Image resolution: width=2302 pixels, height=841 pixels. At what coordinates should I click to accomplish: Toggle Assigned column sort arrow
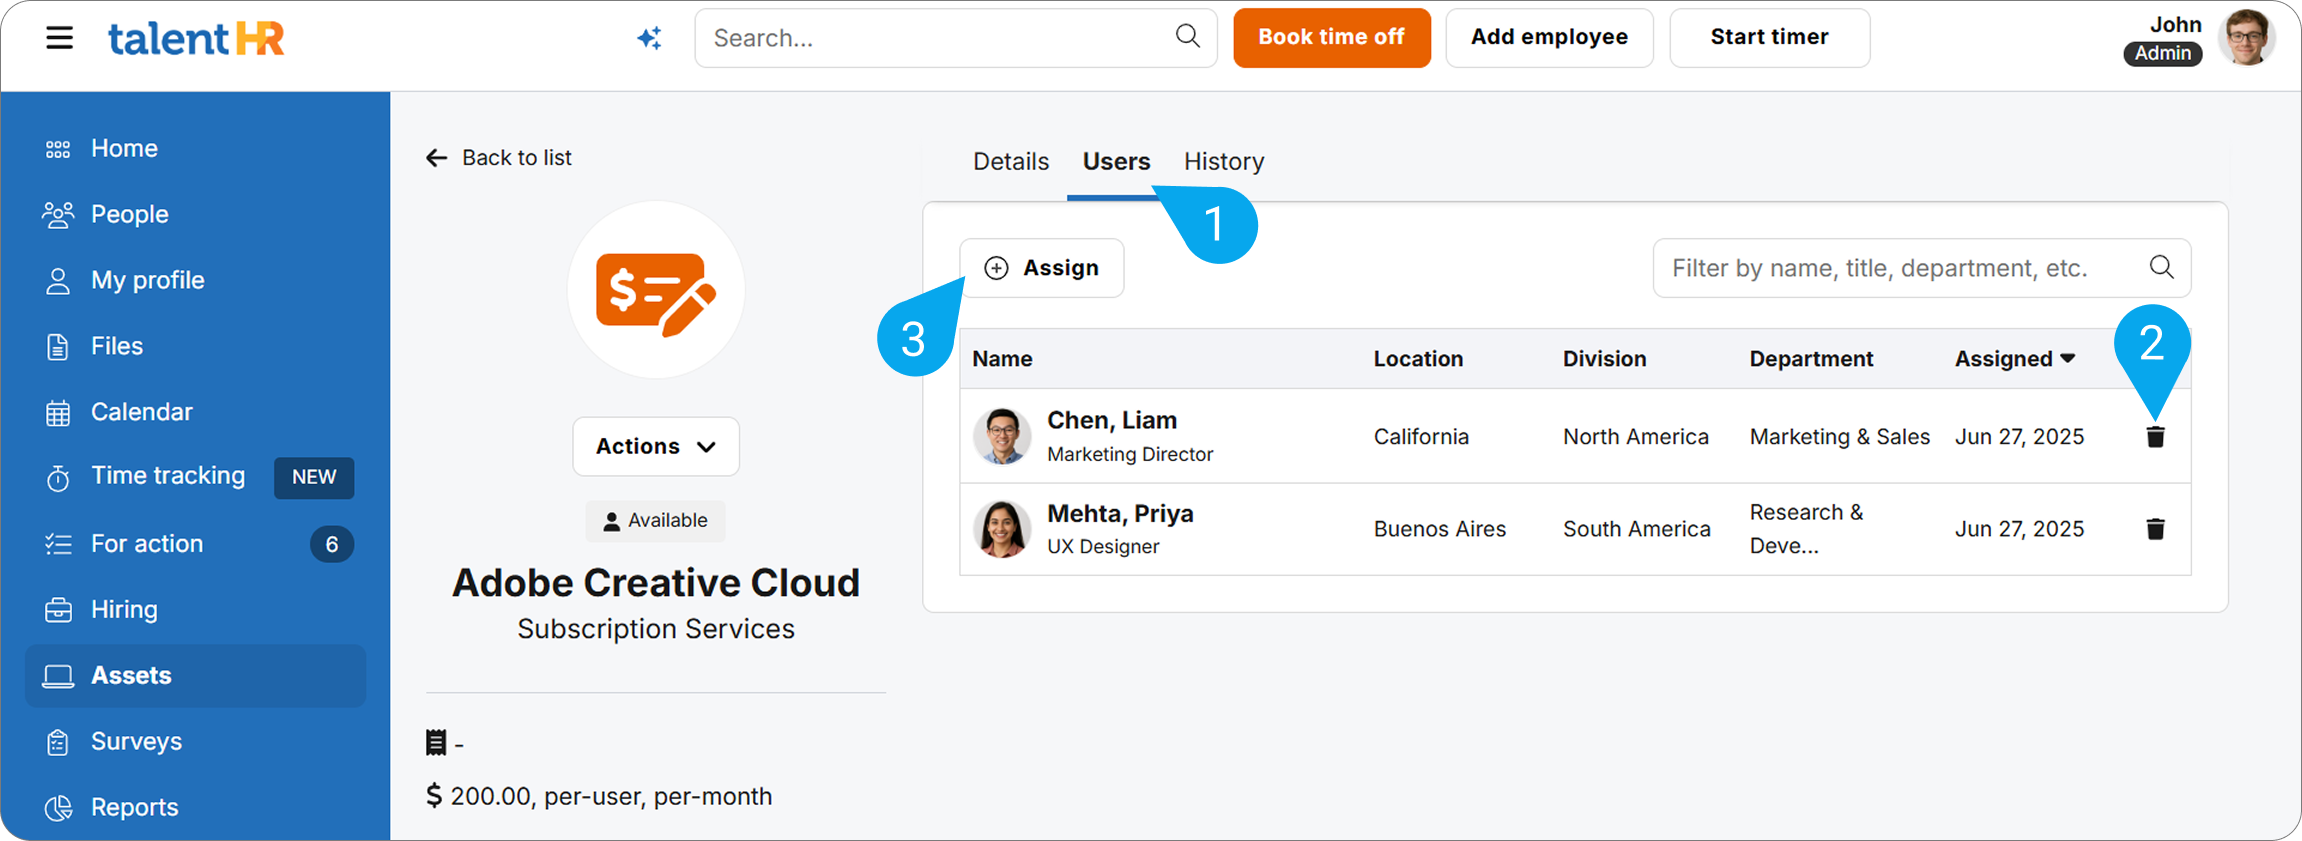[x=2068, y=358]
